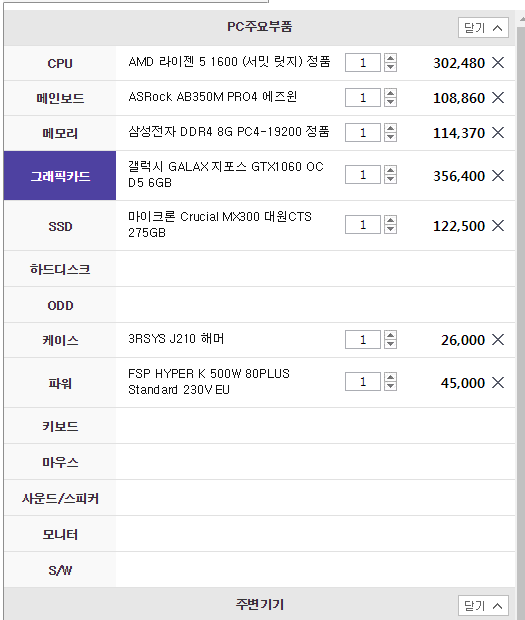
Task: Collapse the PC주요부품 section with 닫기
Action: pos(483,28)
